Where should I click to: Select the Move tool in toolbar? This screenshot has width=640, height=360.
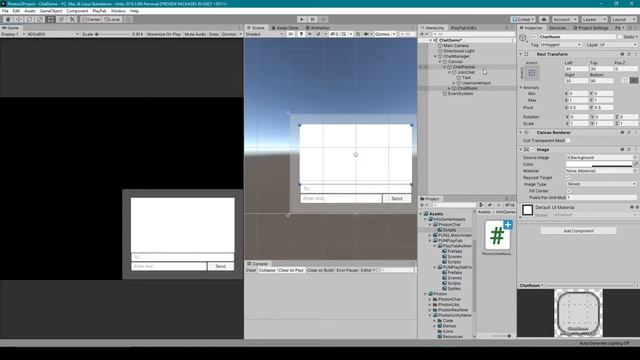[18, 19]
